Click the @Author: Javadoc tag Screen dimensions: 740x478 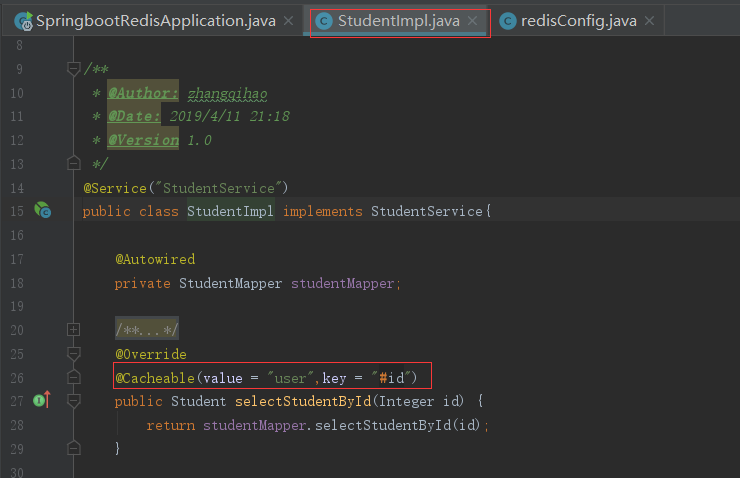(x=143, y=93)
